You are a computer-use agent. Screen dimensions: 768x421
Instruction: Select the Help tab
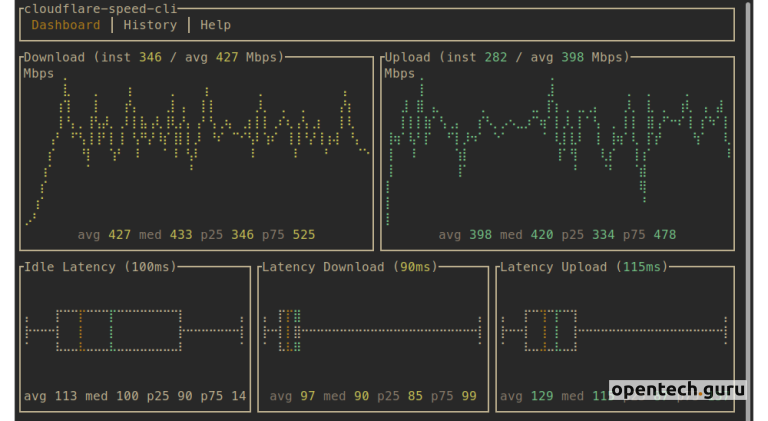coord(216,25)
